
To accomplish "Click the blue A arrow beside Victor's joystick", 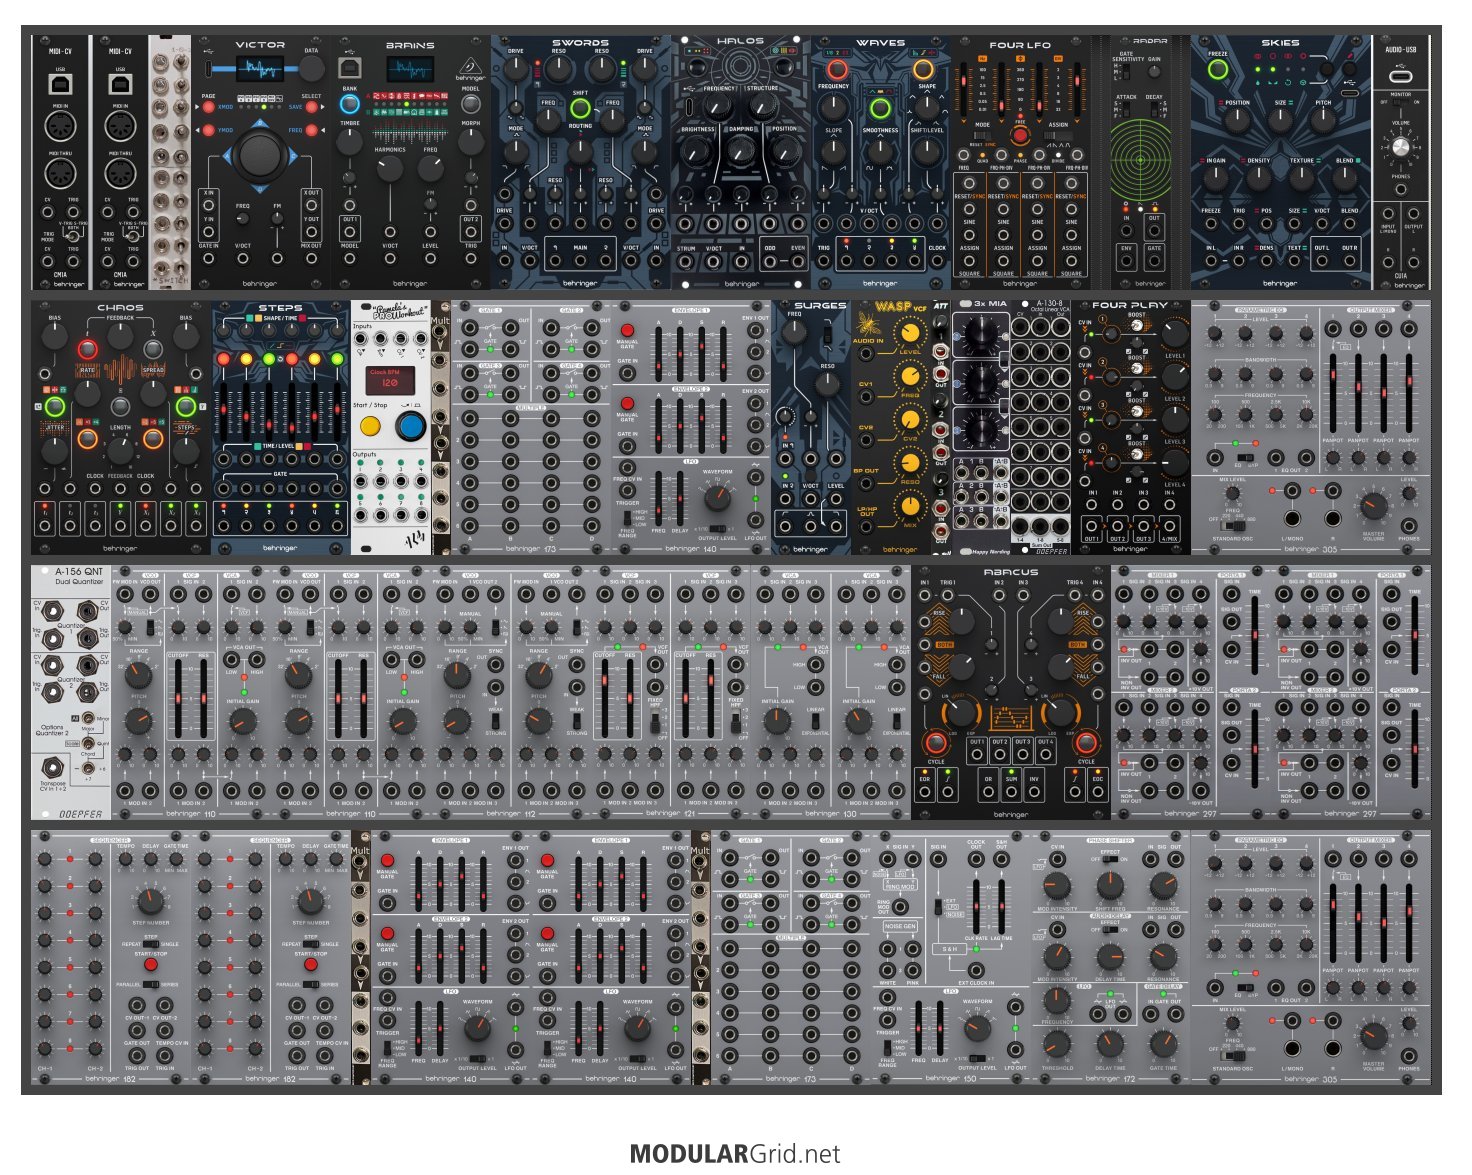I will [x=229, y=155].
